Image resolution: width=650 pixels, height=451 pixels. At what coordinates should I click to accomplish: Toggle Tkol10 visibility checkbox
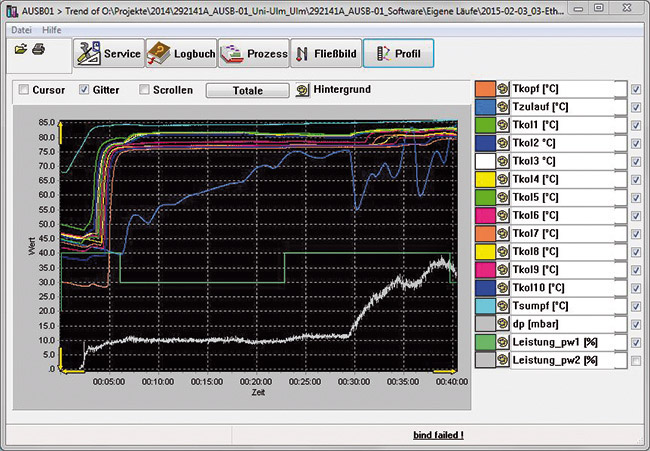coord(636,288)
